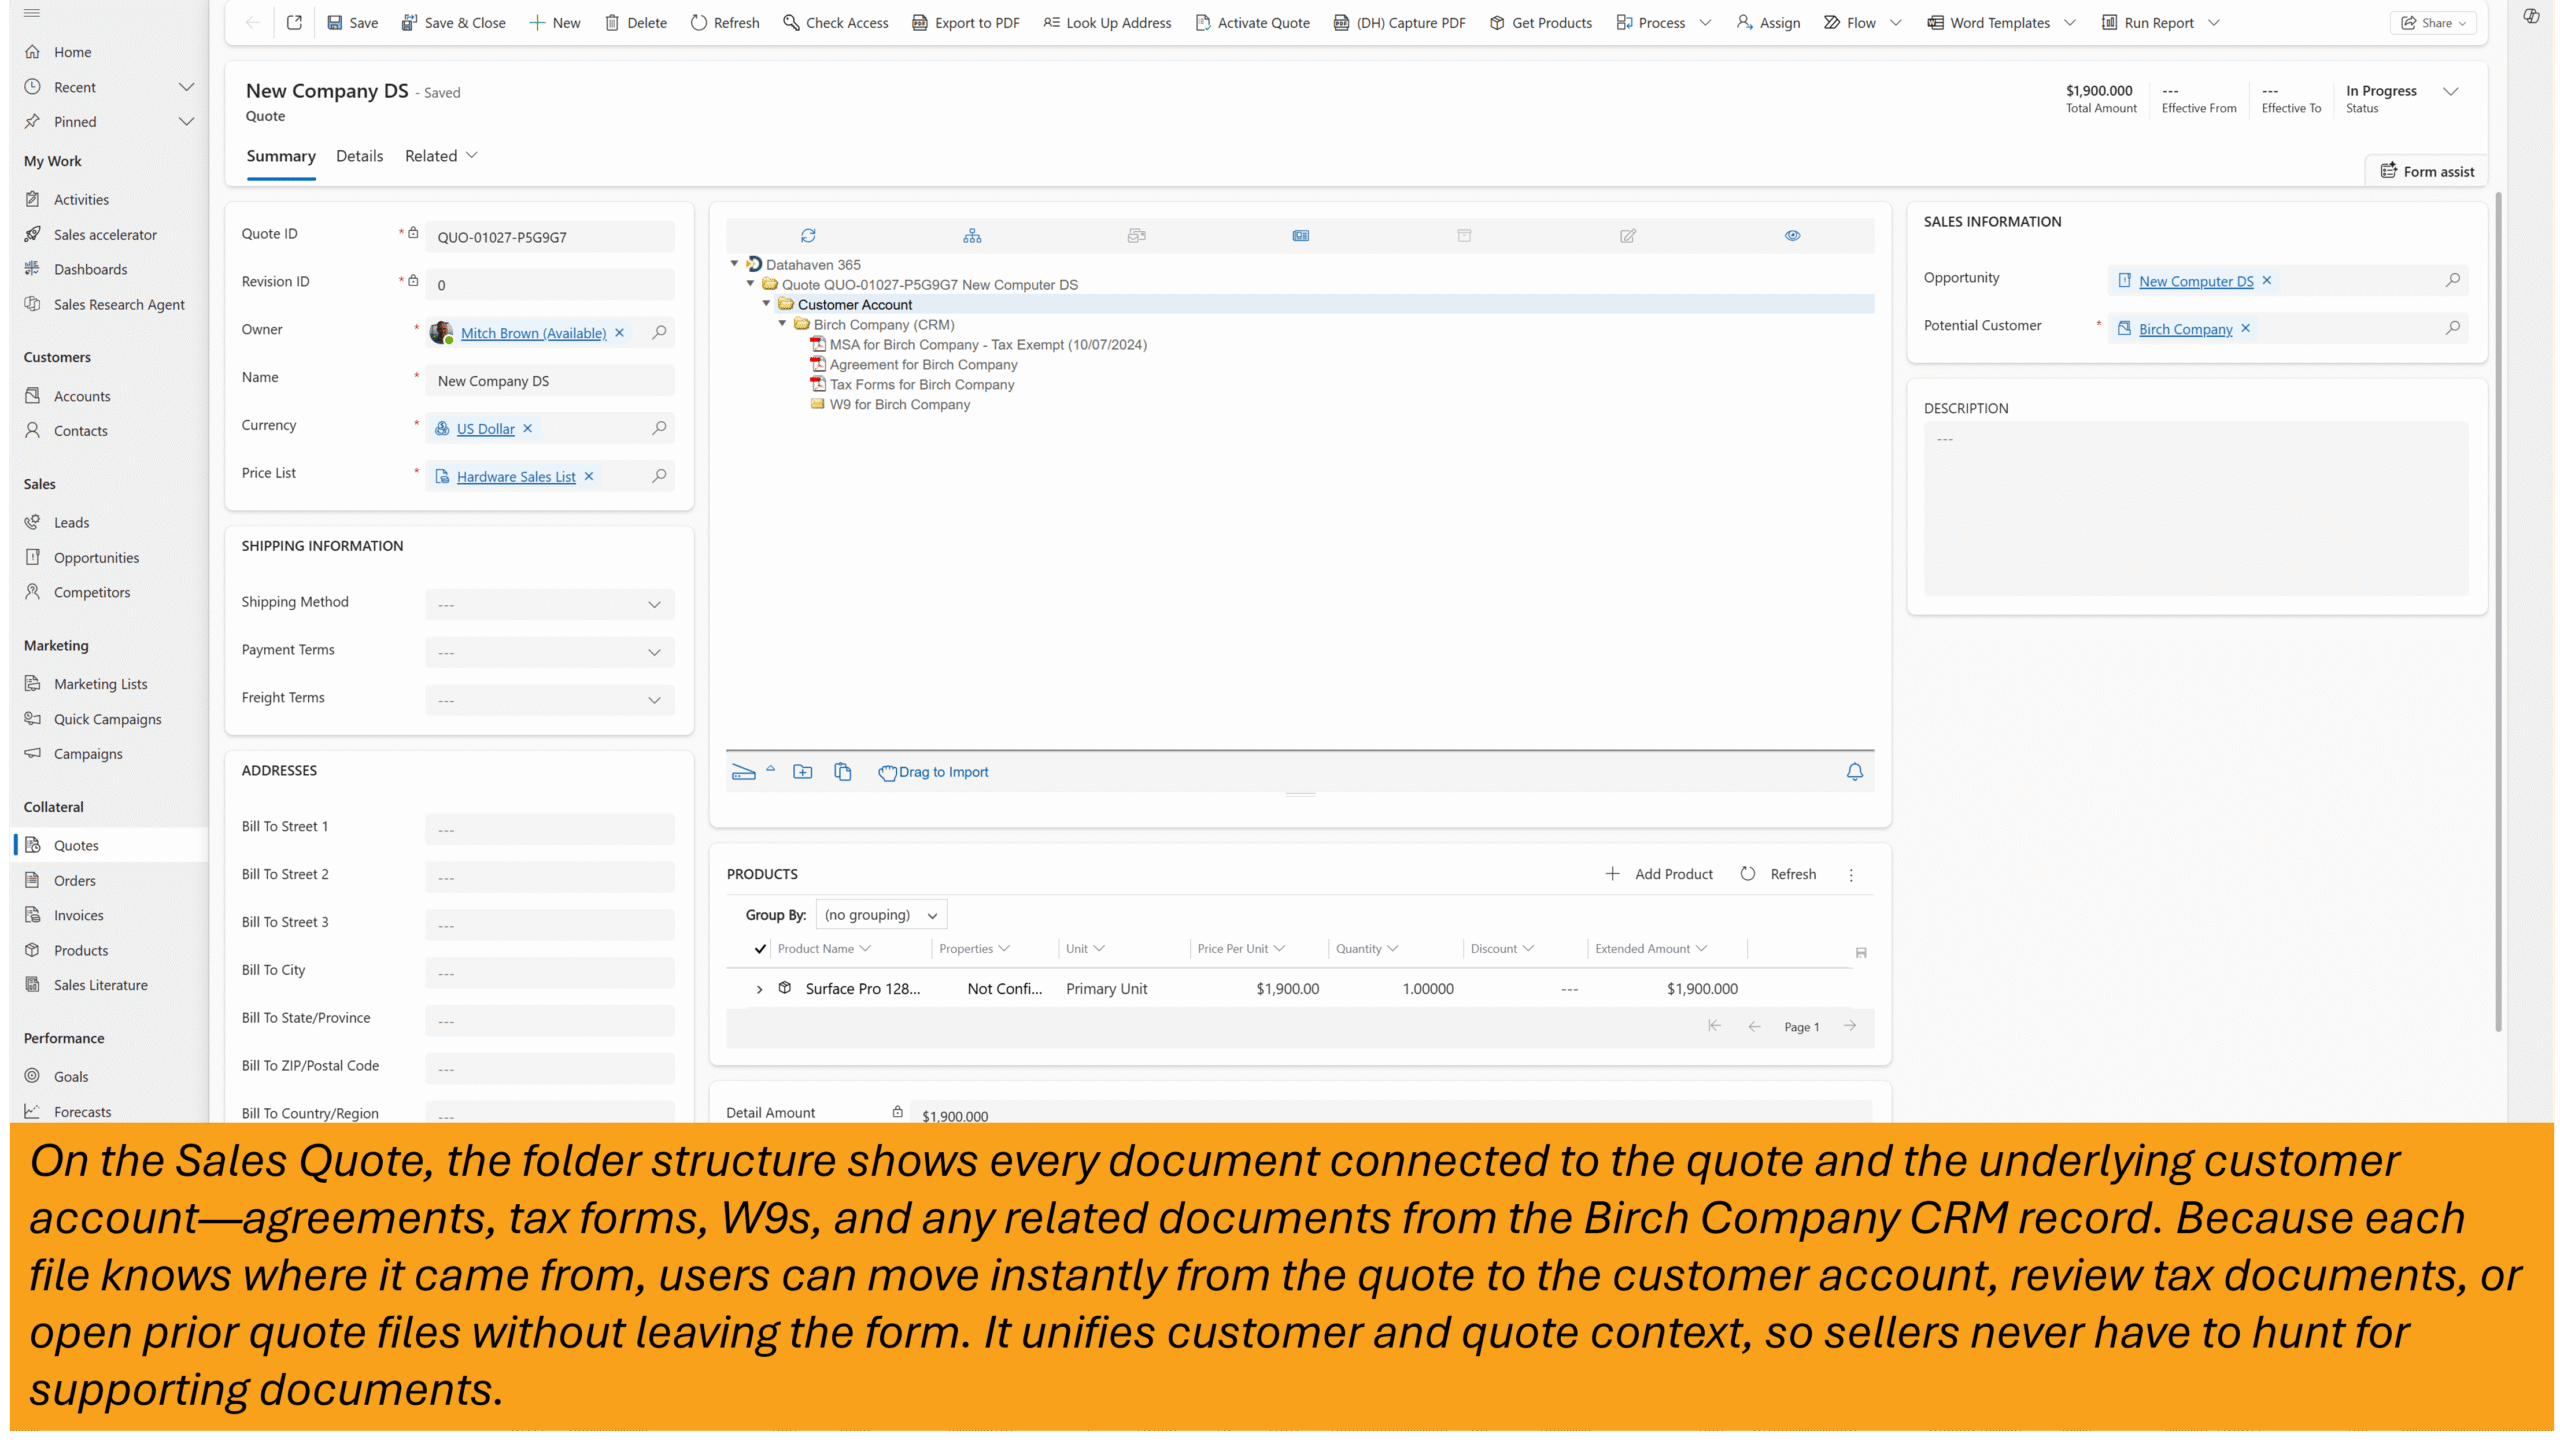This screenshot has width=2560, height=1447.
Task: Open the hierarchy view icon in document panel
Action: click(972, 236)
